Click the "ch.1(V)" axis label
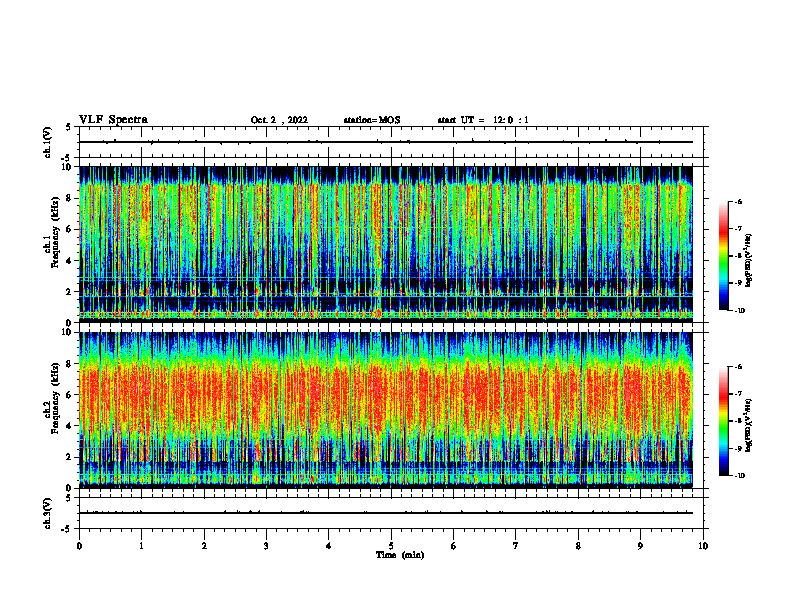Screen dimensions: 792x612 pyautogui.click(x=48, y=142)
